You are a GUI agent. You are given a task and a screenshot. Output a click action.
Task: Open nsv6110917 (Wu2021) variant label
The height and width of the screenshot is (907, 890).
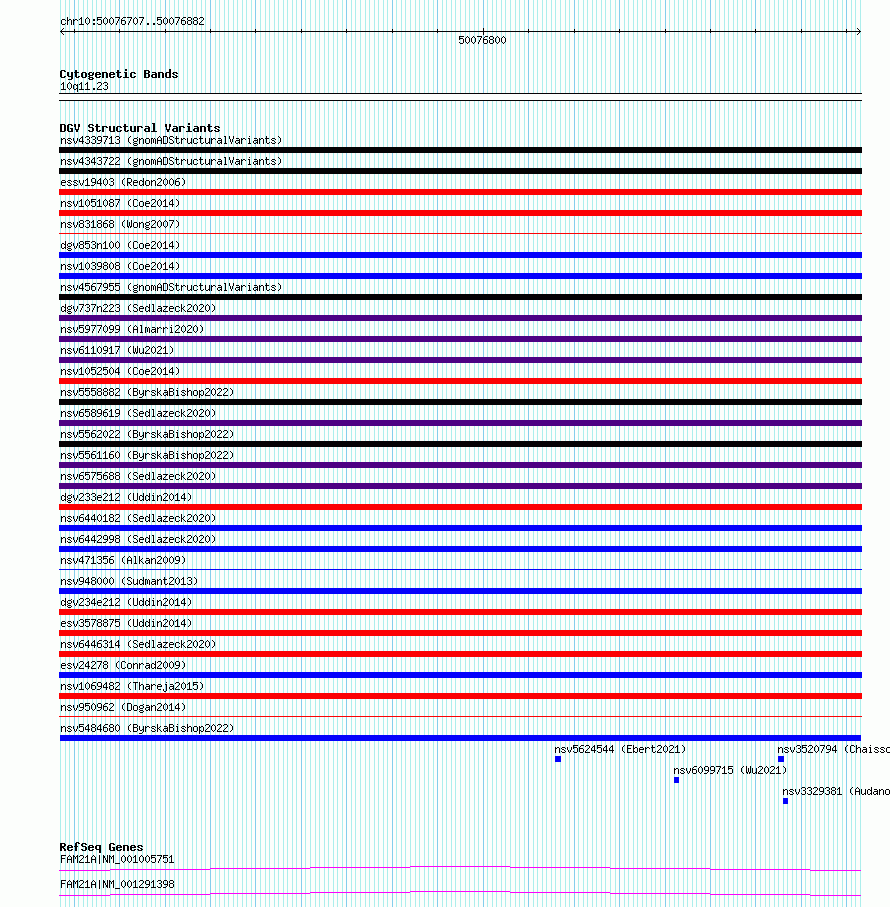point(117,351)
